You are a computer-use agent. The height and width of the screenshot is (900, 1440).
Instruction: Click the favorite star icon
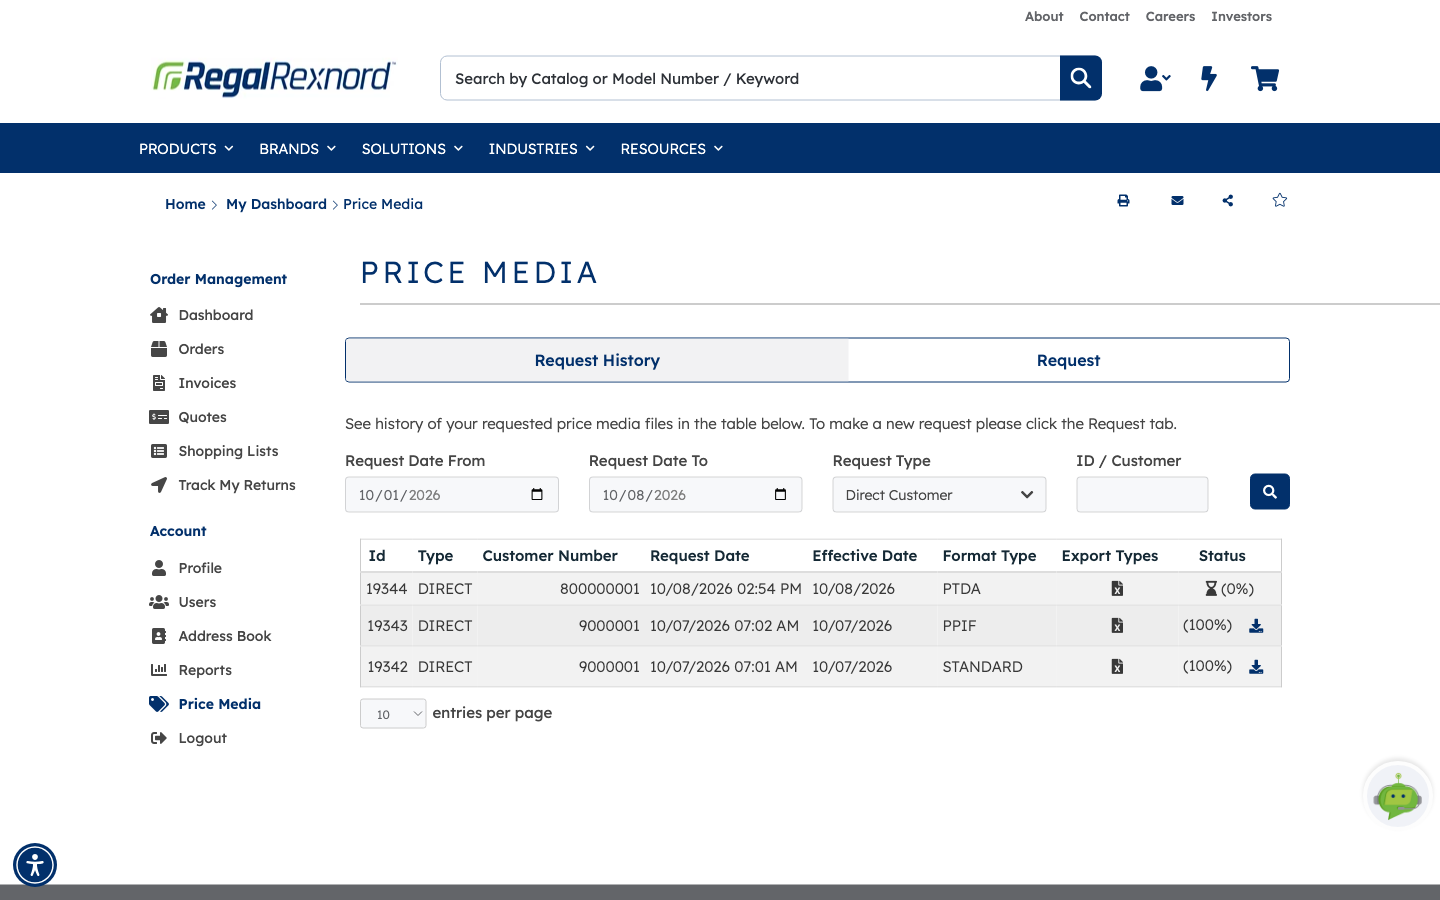coord(1280,200)
